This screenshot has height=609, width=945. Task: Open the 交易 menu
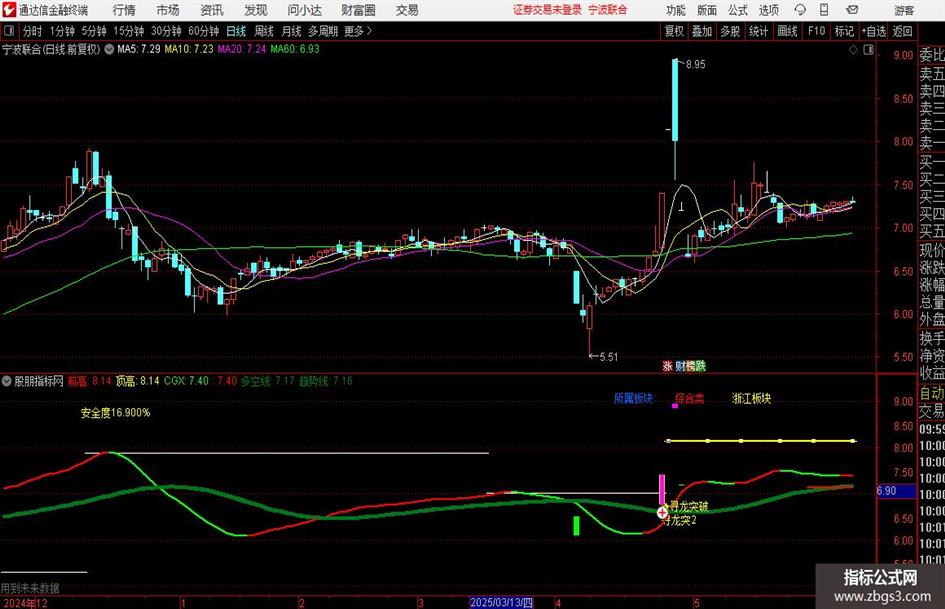pyautogui.click(x=407, y=10)
